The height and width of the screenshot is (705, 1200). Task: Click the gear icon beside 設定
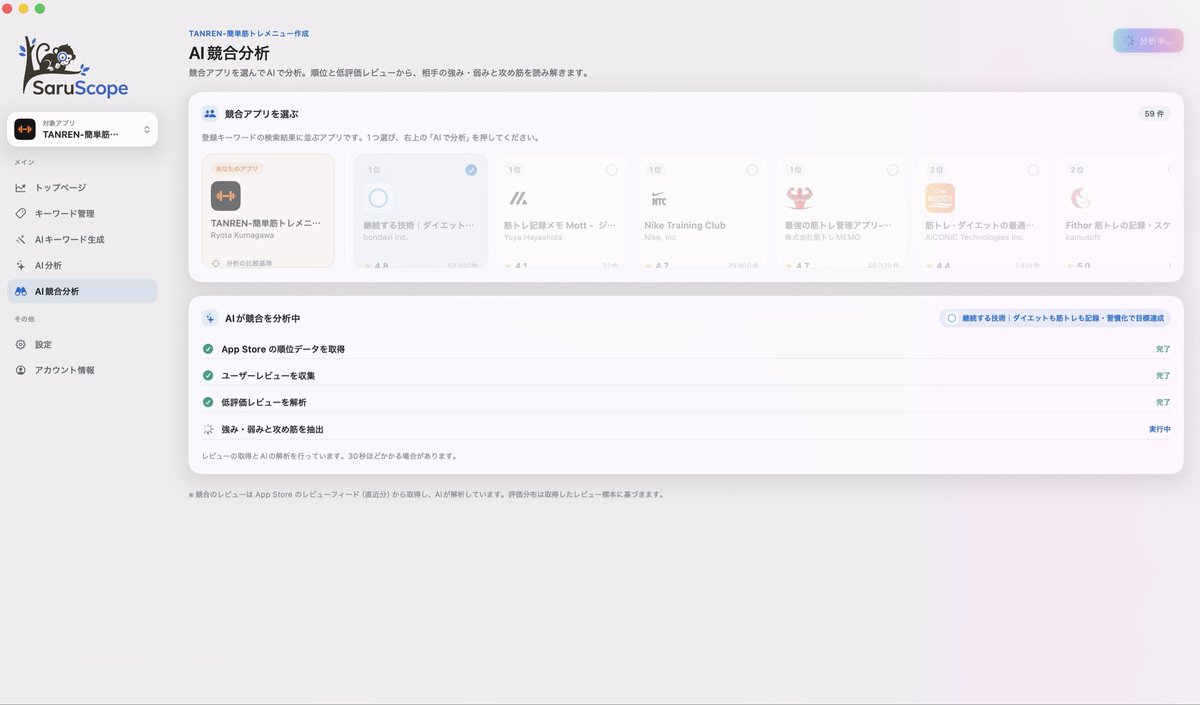tap(21, 344)
